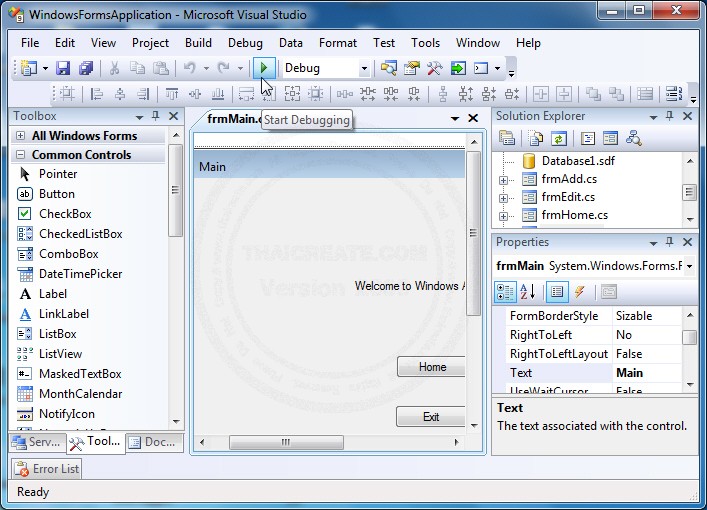
Task: Switch to the Server Explorer tab
Action: click(37, 442)
